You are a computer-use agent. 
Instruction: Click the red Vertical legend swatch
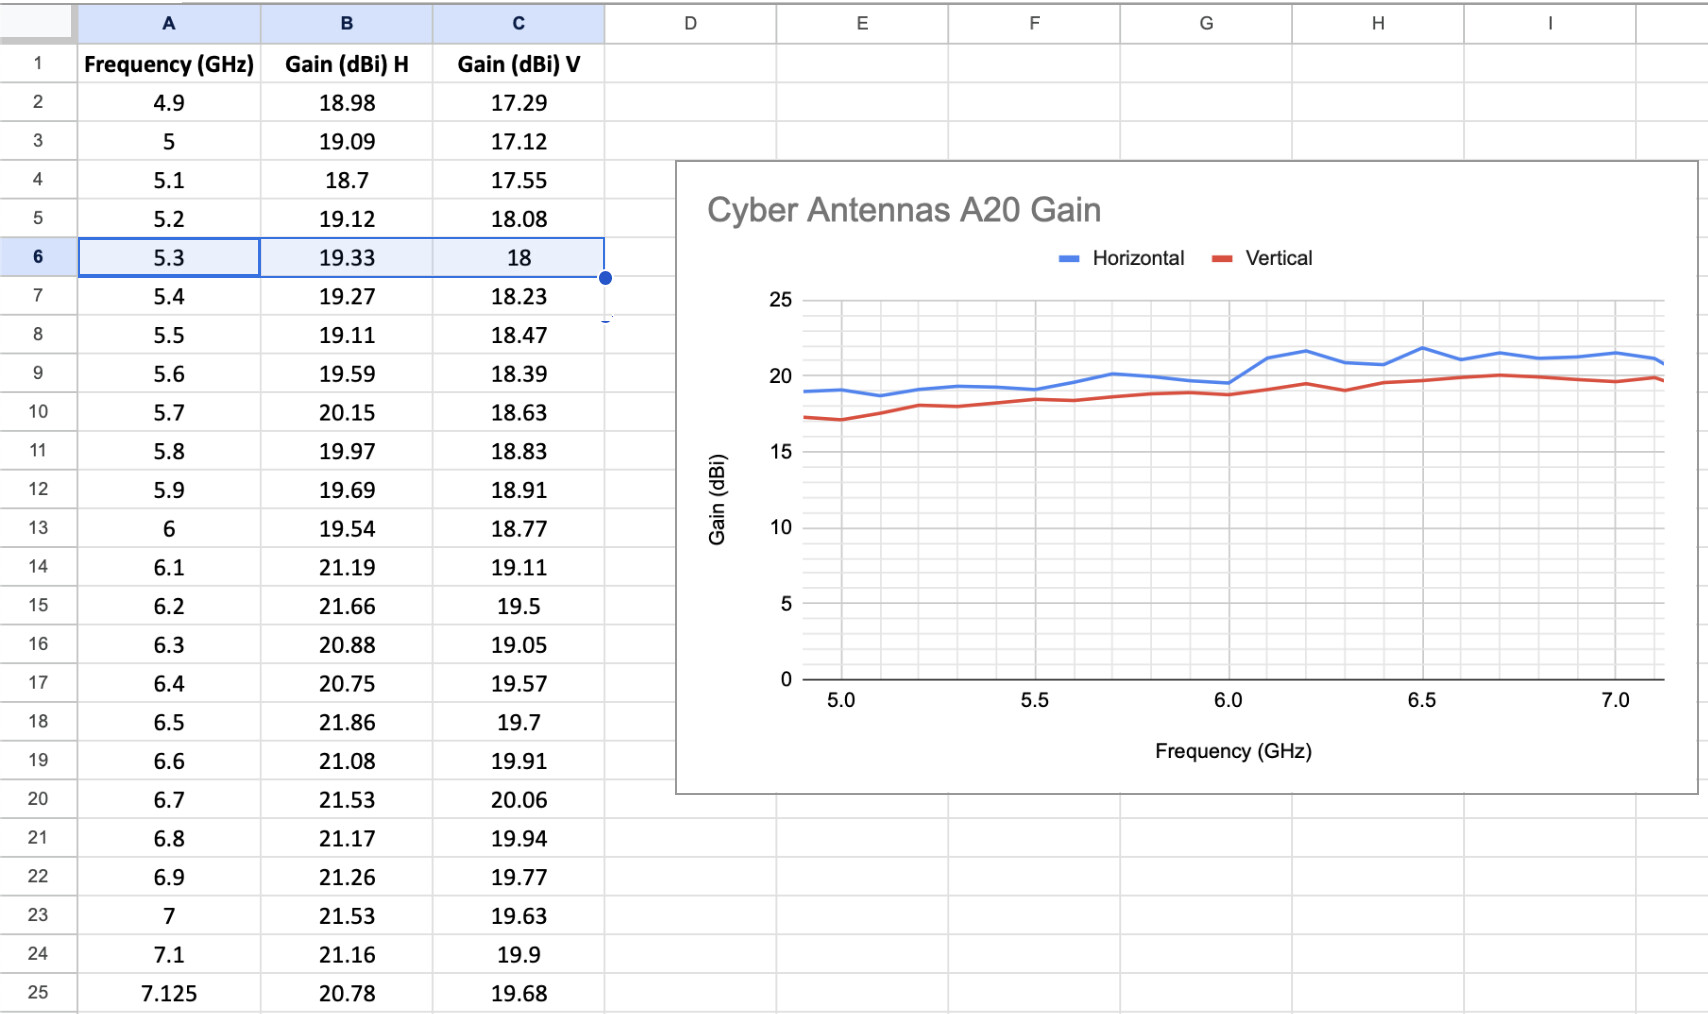1222,259
